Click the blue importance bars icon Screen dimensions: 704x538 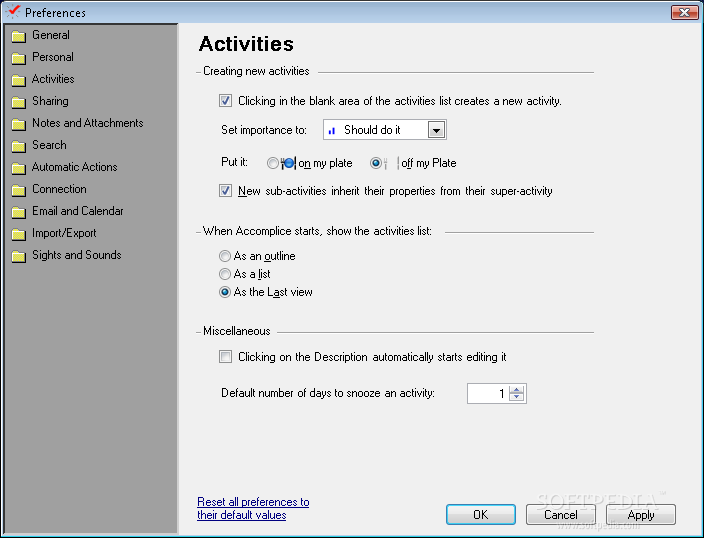(332, 131)
